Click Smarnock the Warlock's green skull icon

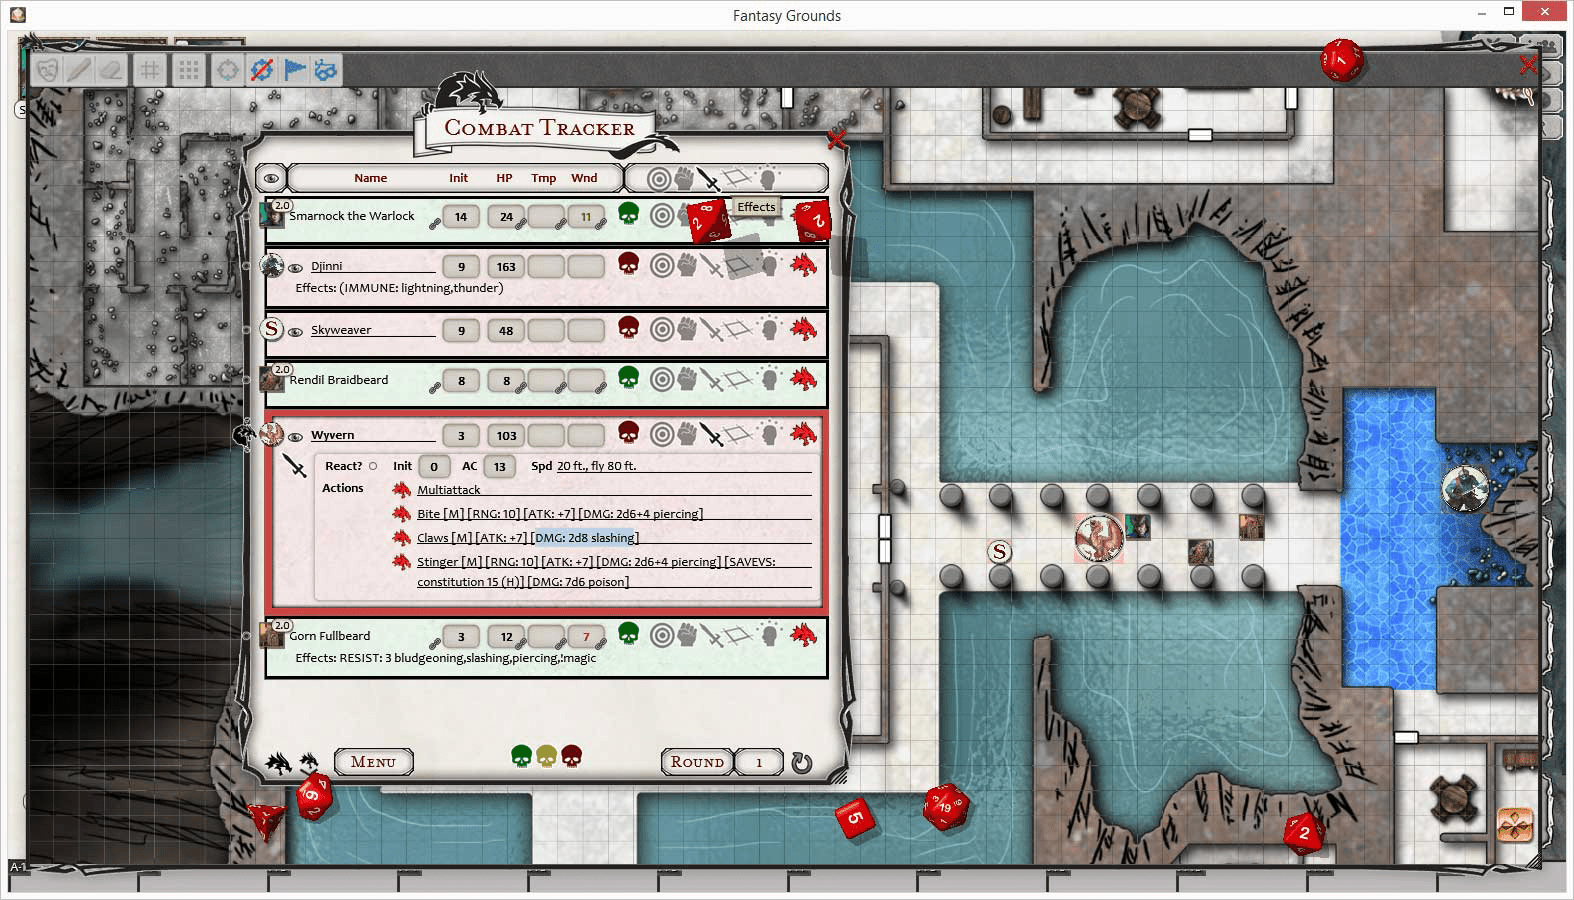coord(628,213)
